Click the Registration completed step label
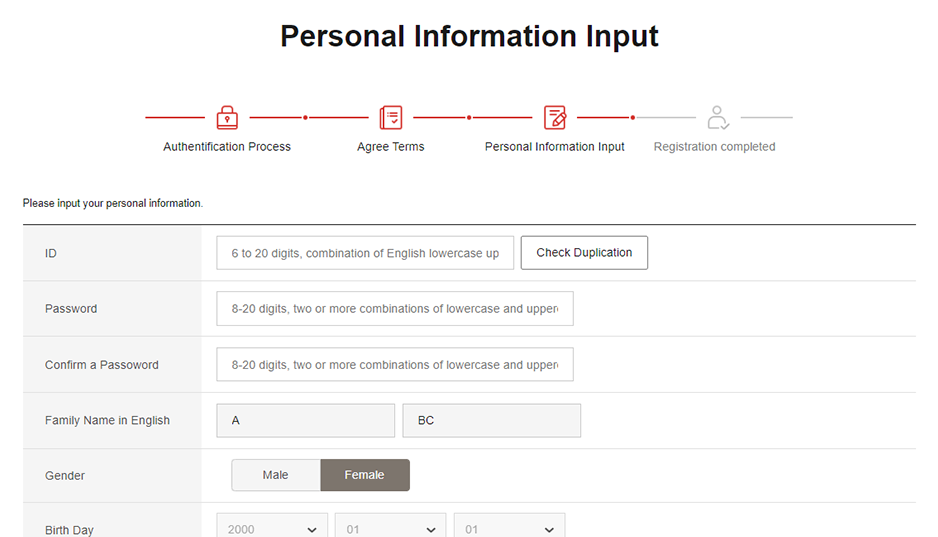 point(714,147)
